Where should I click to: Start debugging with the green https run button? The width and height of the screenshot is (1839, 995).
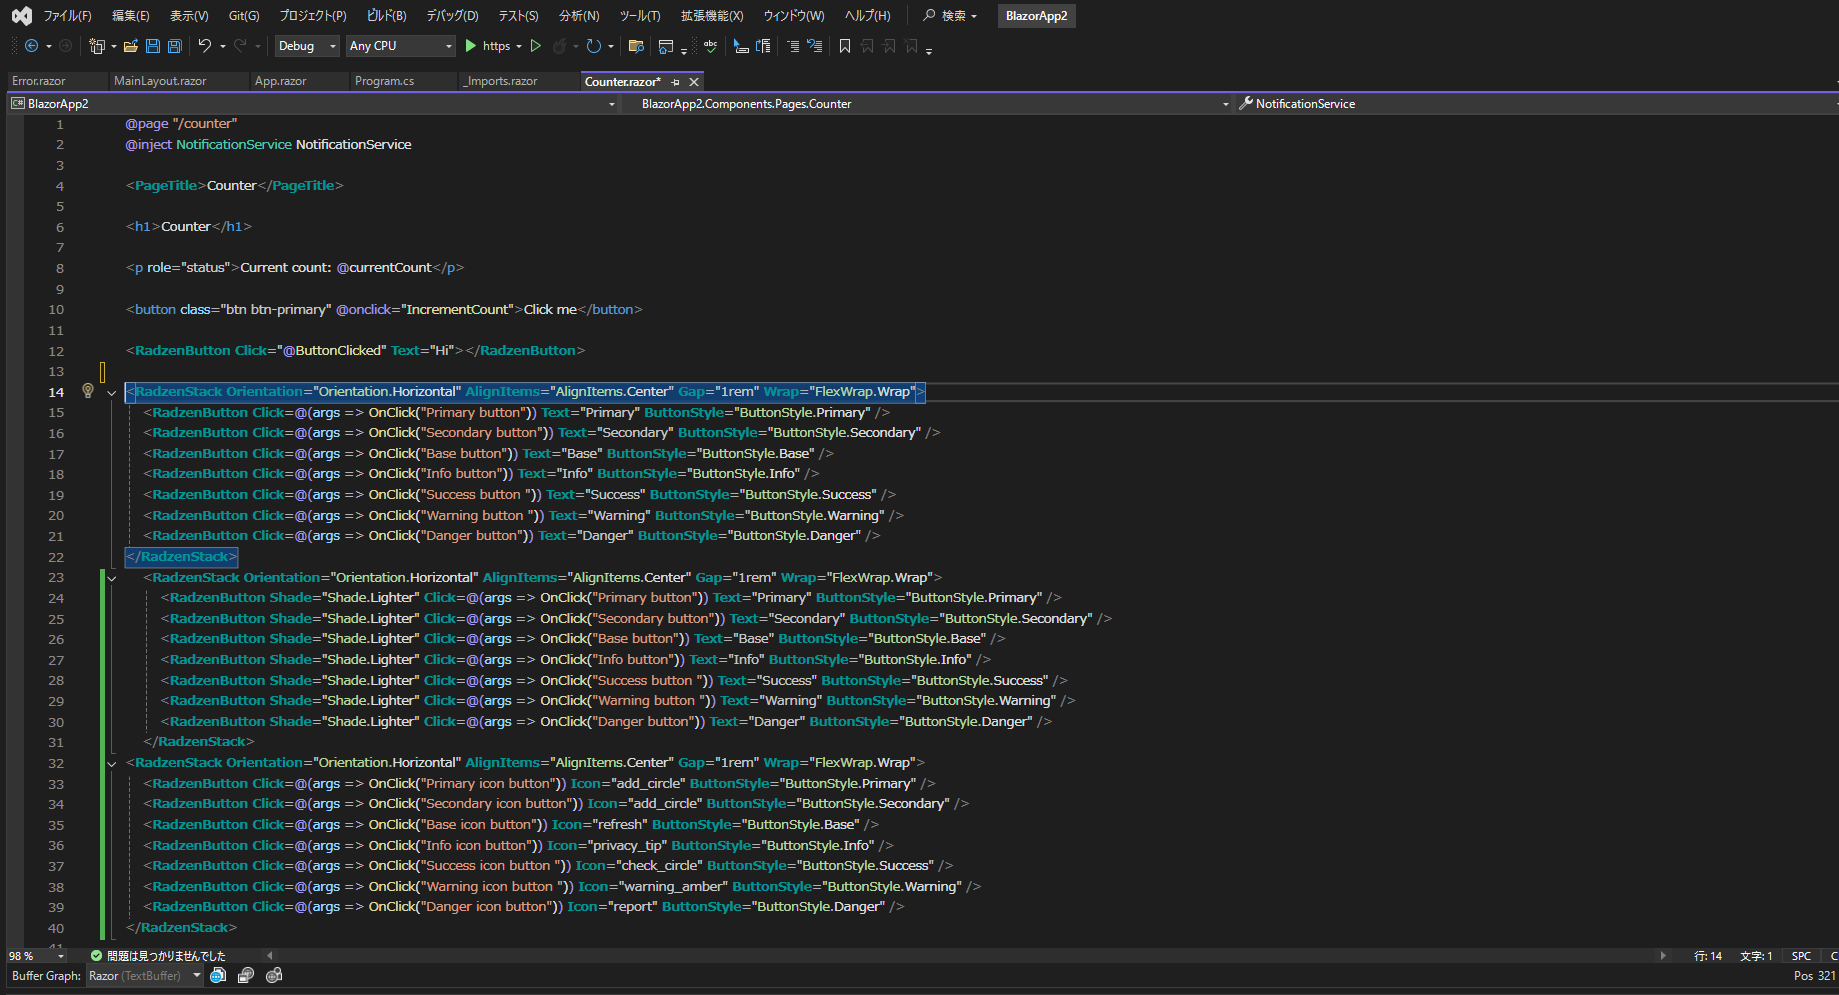pyautogui.click(x=470, y=46)
